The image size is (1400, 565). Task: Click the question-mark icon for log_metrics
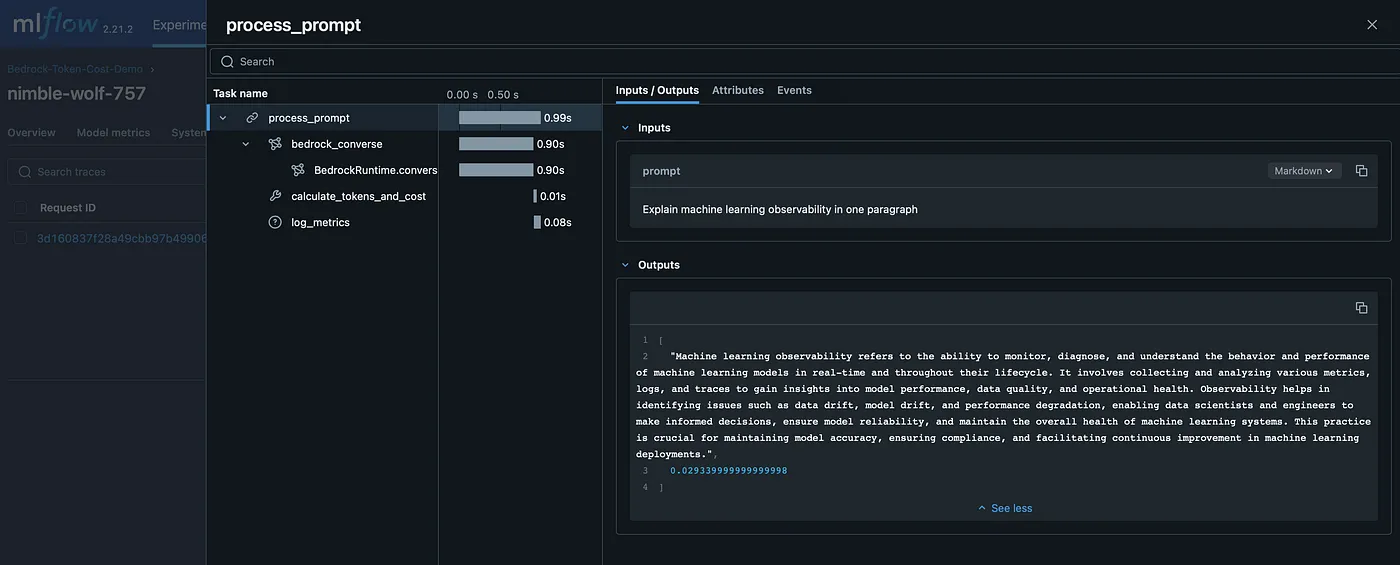click(275, 222)
